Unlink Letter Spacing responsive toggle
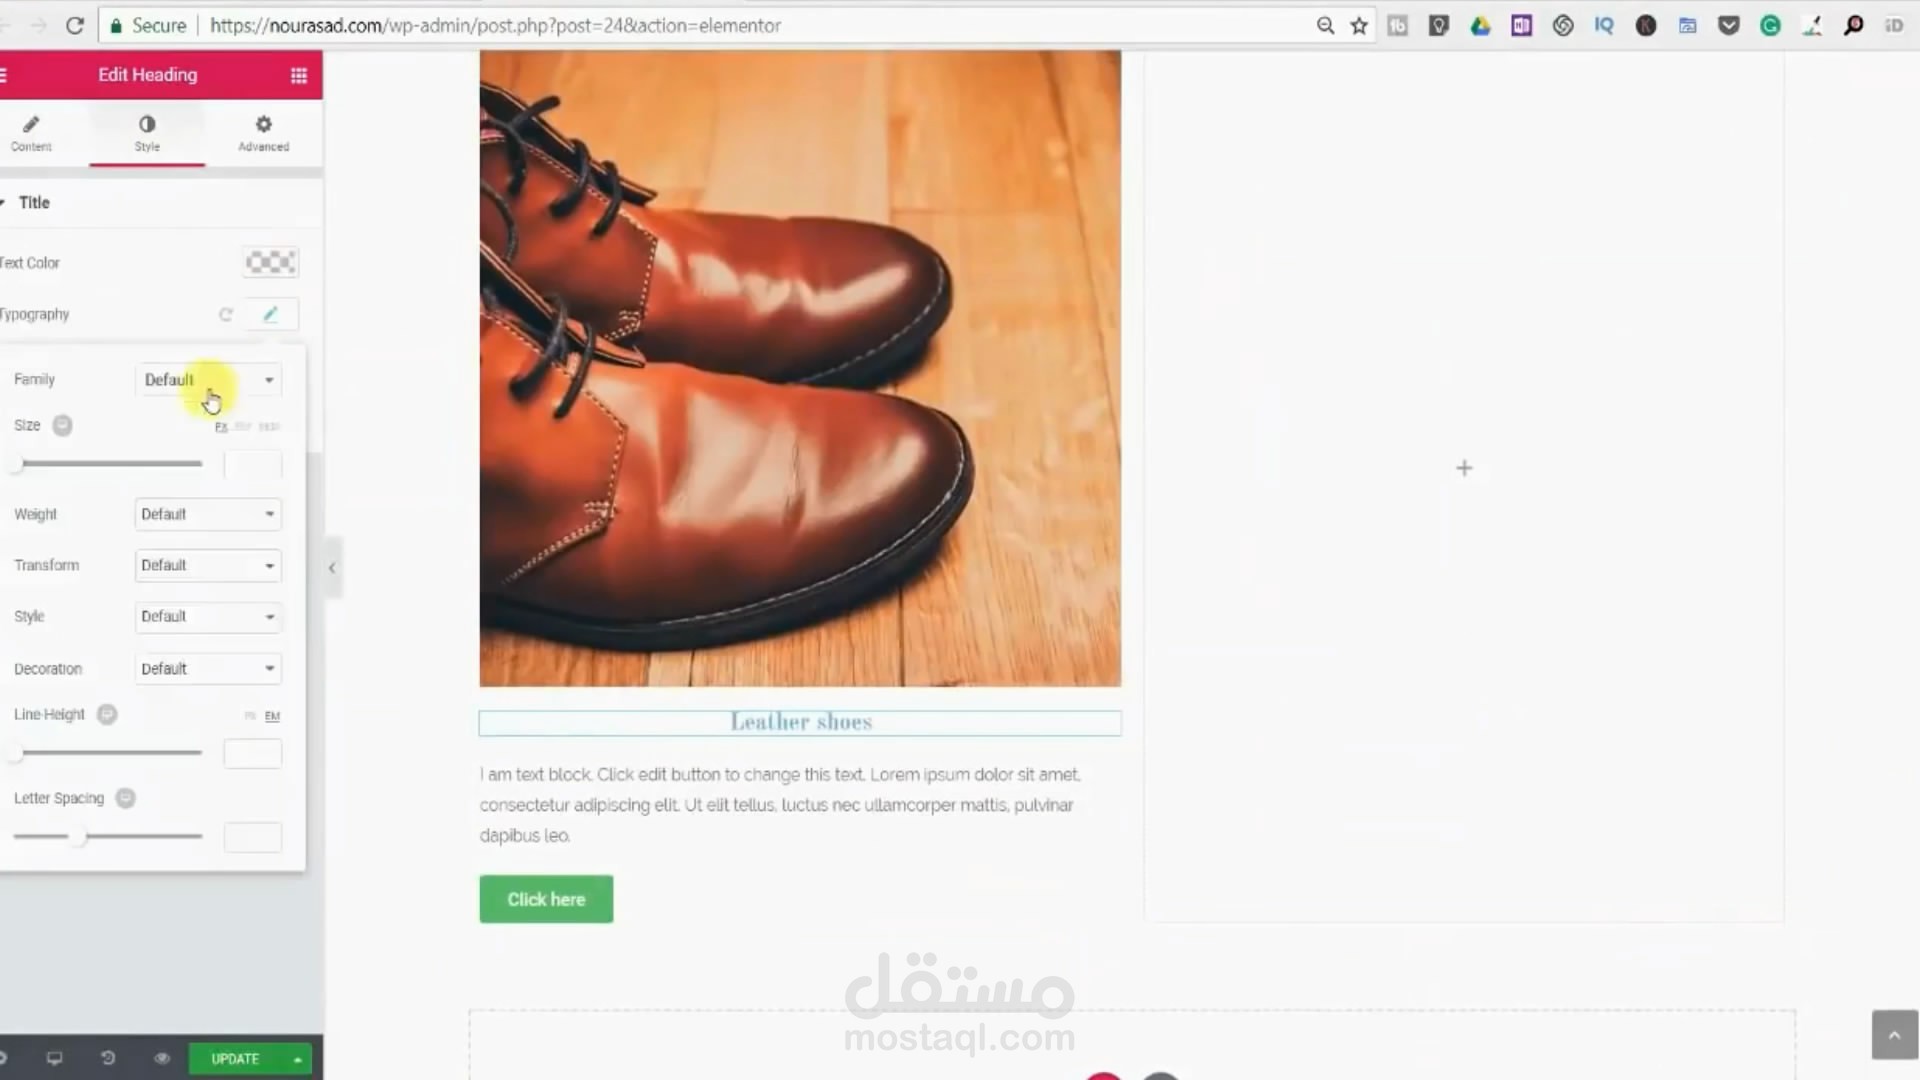1920x1080 pixels. pos(125,798)
